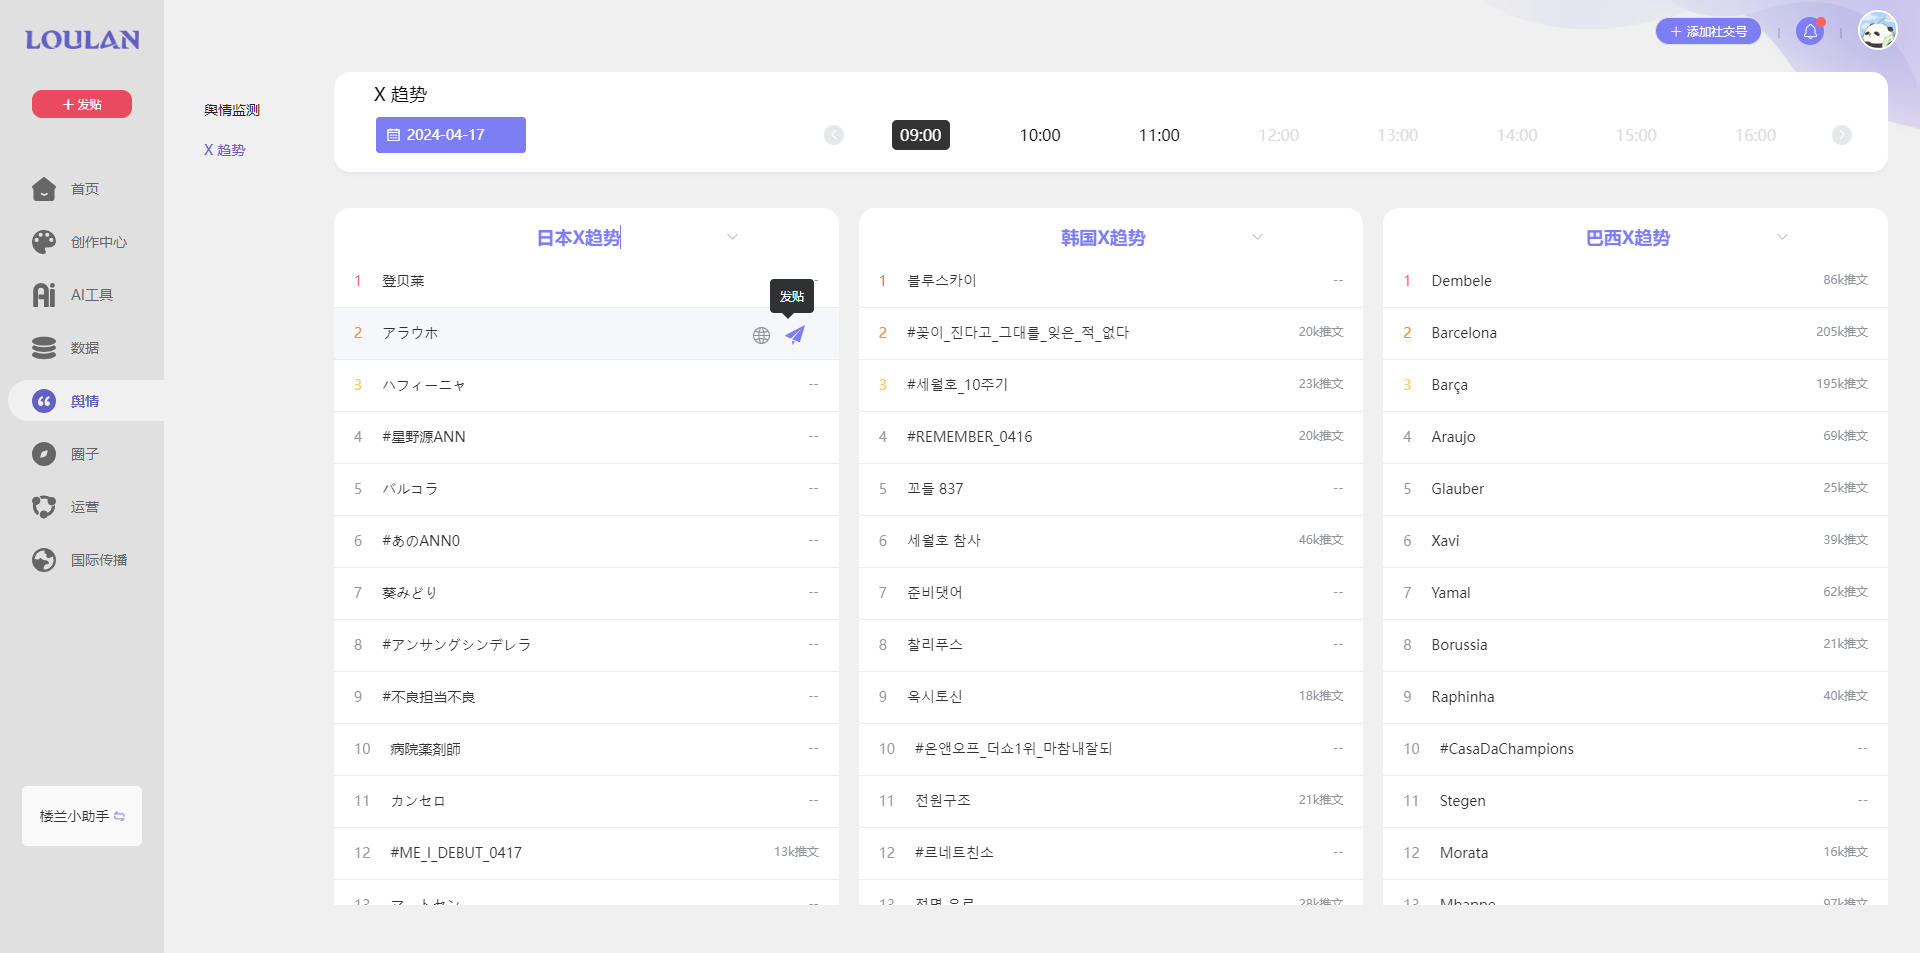Click trend #ME_I_DEBUT_0417

coord(456,853)
